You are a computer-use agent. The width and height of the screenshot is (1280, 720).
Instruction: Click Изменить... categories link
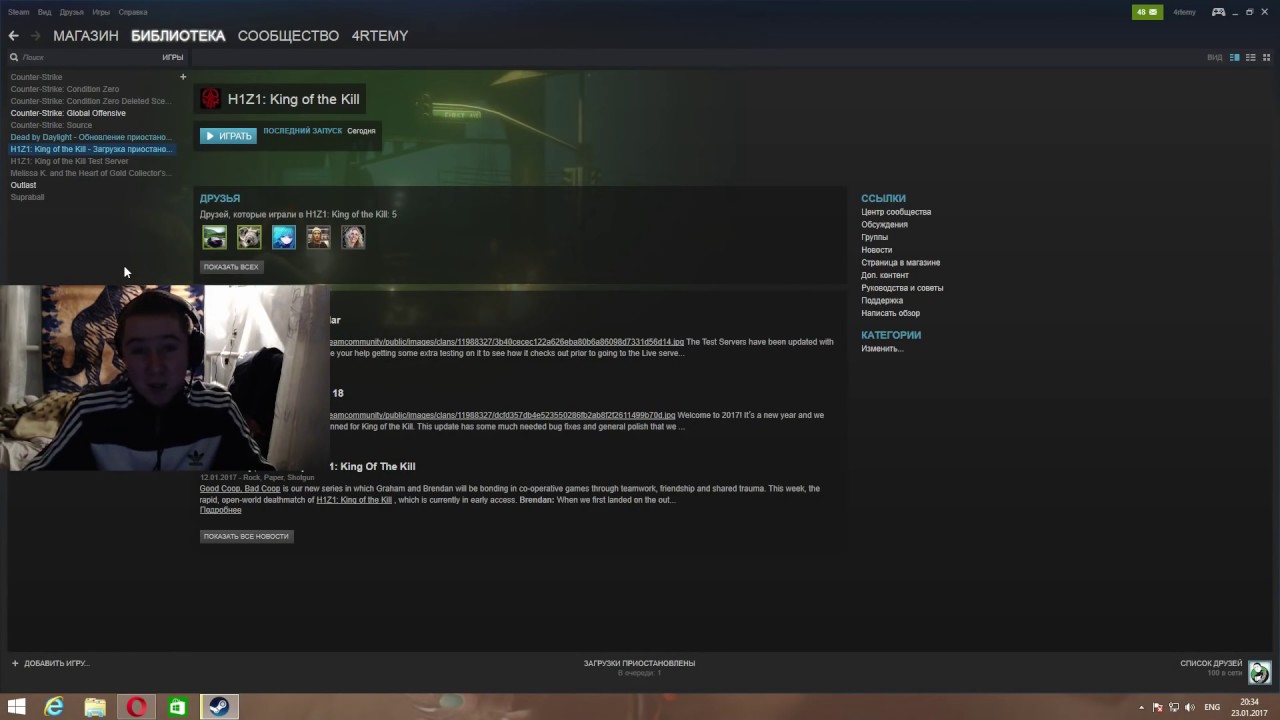click(882, 349)
